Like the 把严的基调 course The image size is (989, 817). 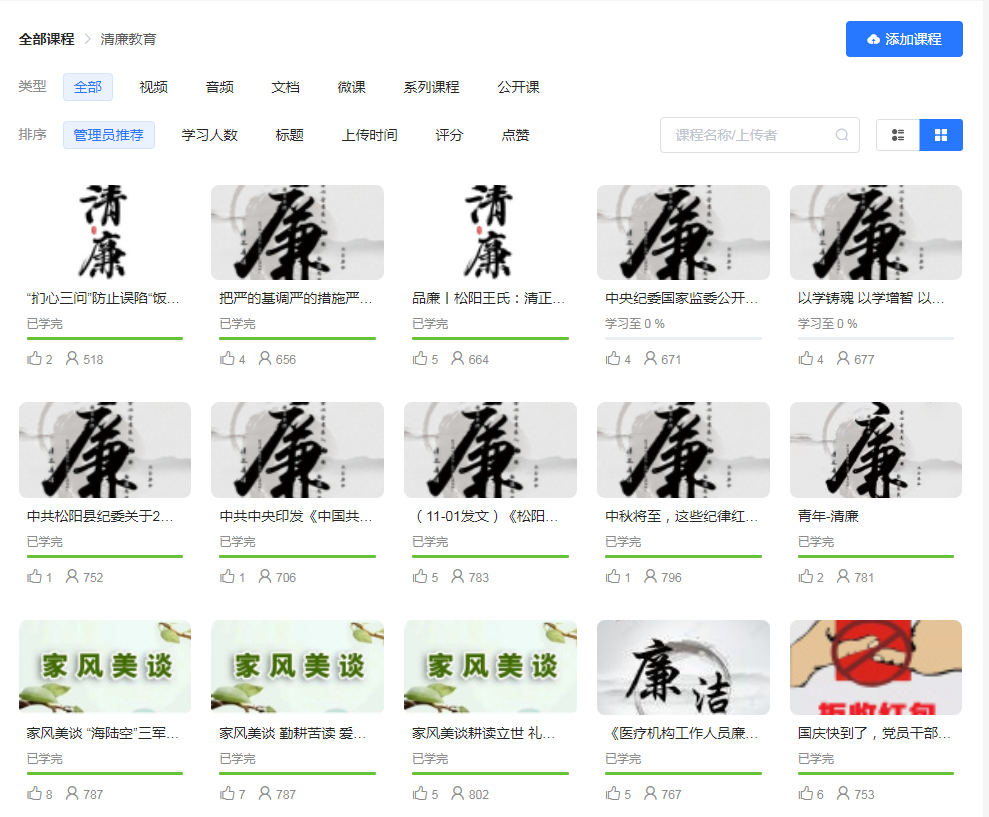[x=227, y=358]
